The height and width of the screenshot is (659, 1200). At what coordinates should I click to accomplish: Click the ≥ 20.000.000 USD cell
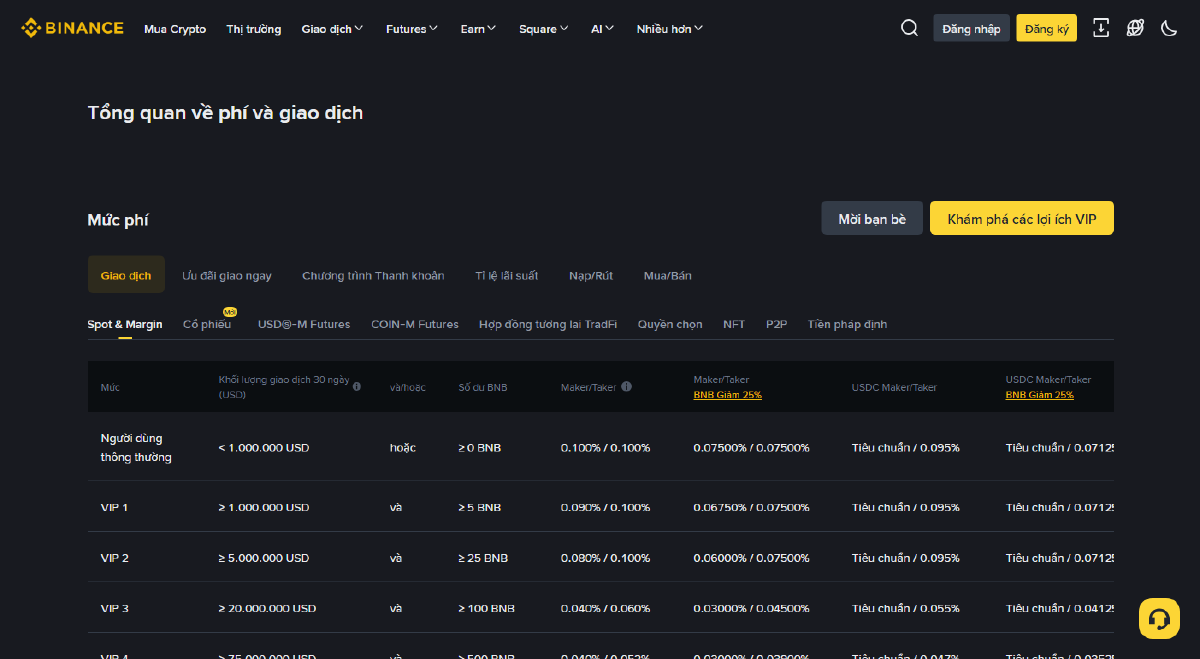(x=267, y=608)
